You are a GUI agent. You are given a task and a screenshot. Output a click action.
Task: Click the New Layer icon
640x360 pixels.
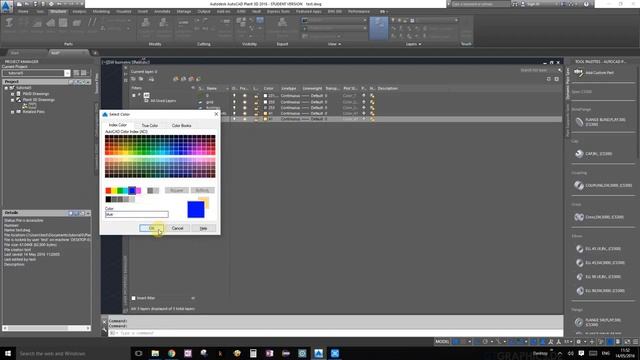176,79
